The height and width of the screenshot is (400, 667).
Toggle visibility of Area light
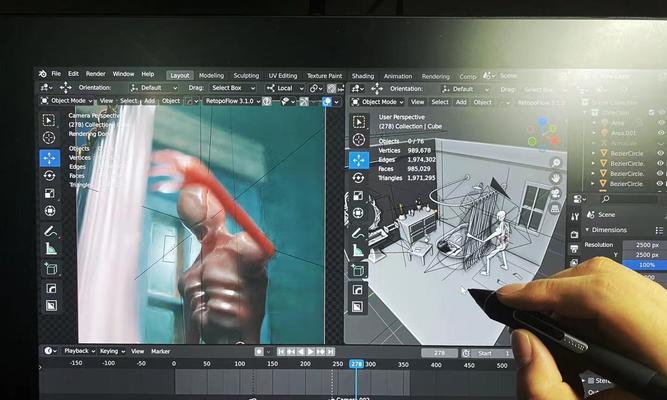pos(661,123)
